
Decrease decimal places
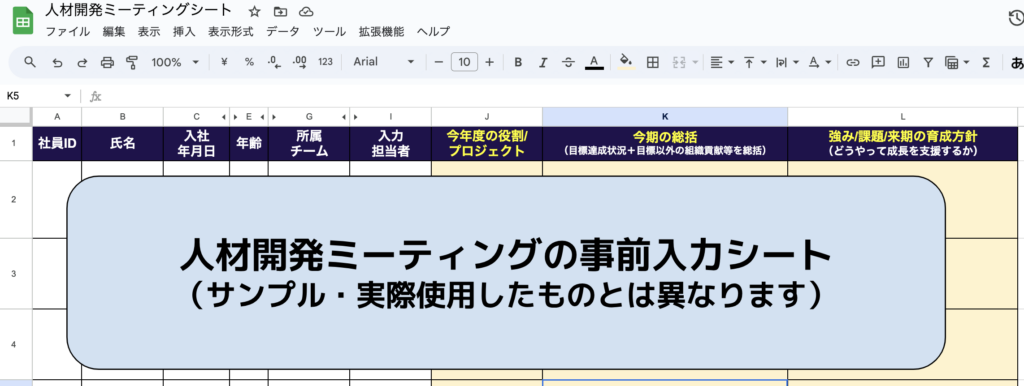pyautogui.click(x=274, y=62)
